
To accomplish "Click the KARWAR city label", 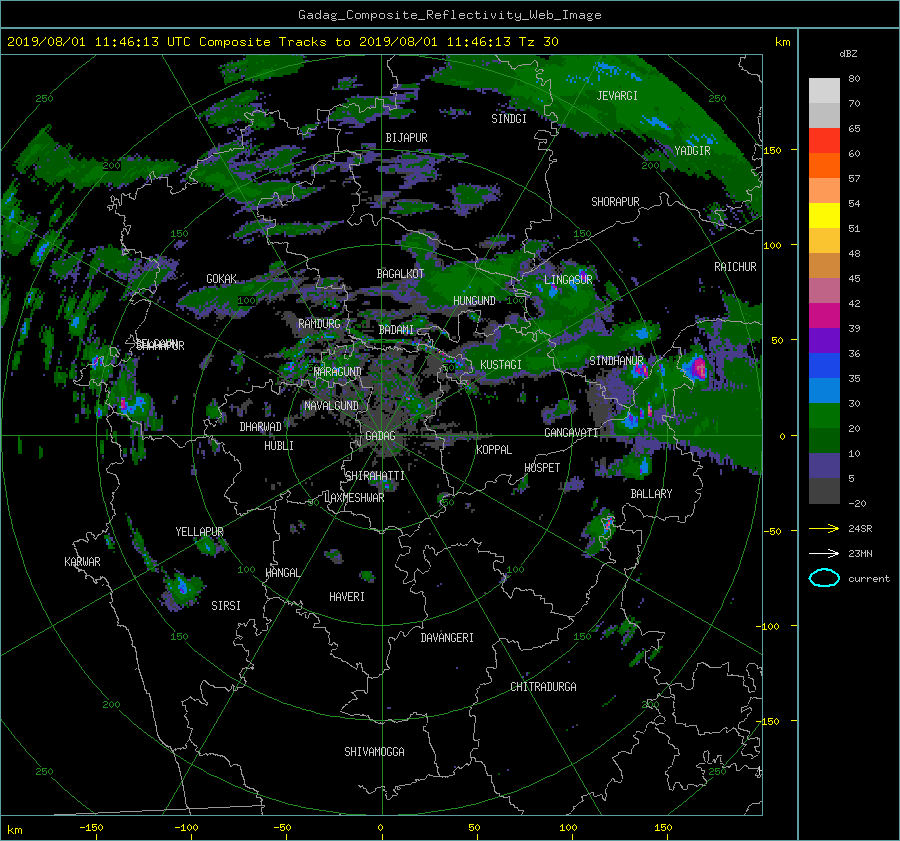I will pos(82,562).
